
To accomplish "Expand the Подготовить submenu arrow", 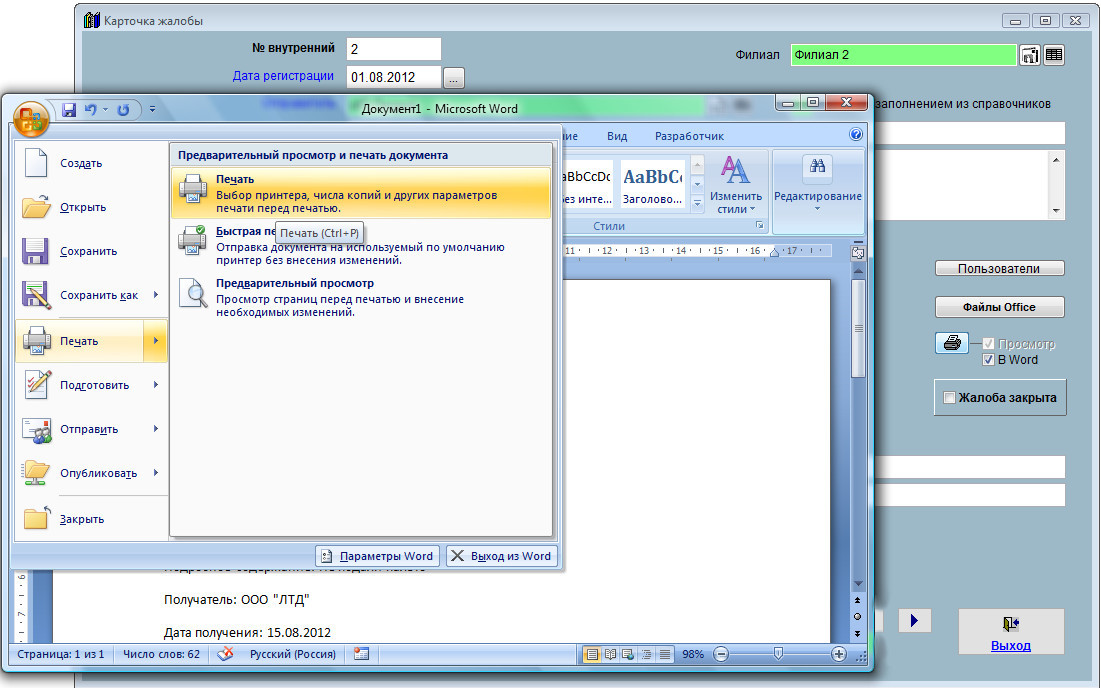I will [x=156, y=385].
